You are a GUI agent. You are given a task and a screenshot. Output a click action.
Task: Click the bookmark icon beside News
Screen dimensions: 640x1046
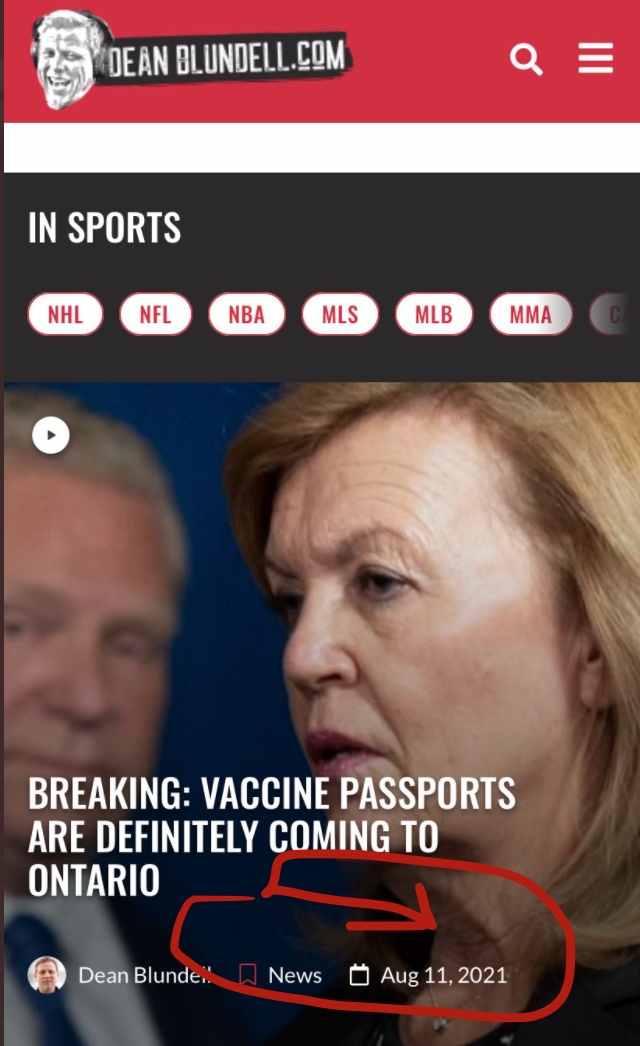point(248,975)
